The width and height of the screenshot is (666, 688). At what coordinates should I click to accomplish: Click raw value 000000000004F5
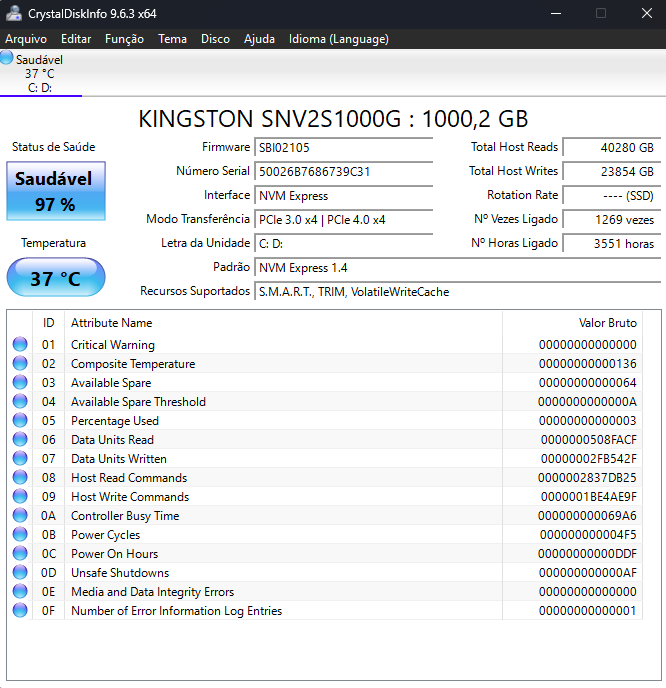[588, 535]
